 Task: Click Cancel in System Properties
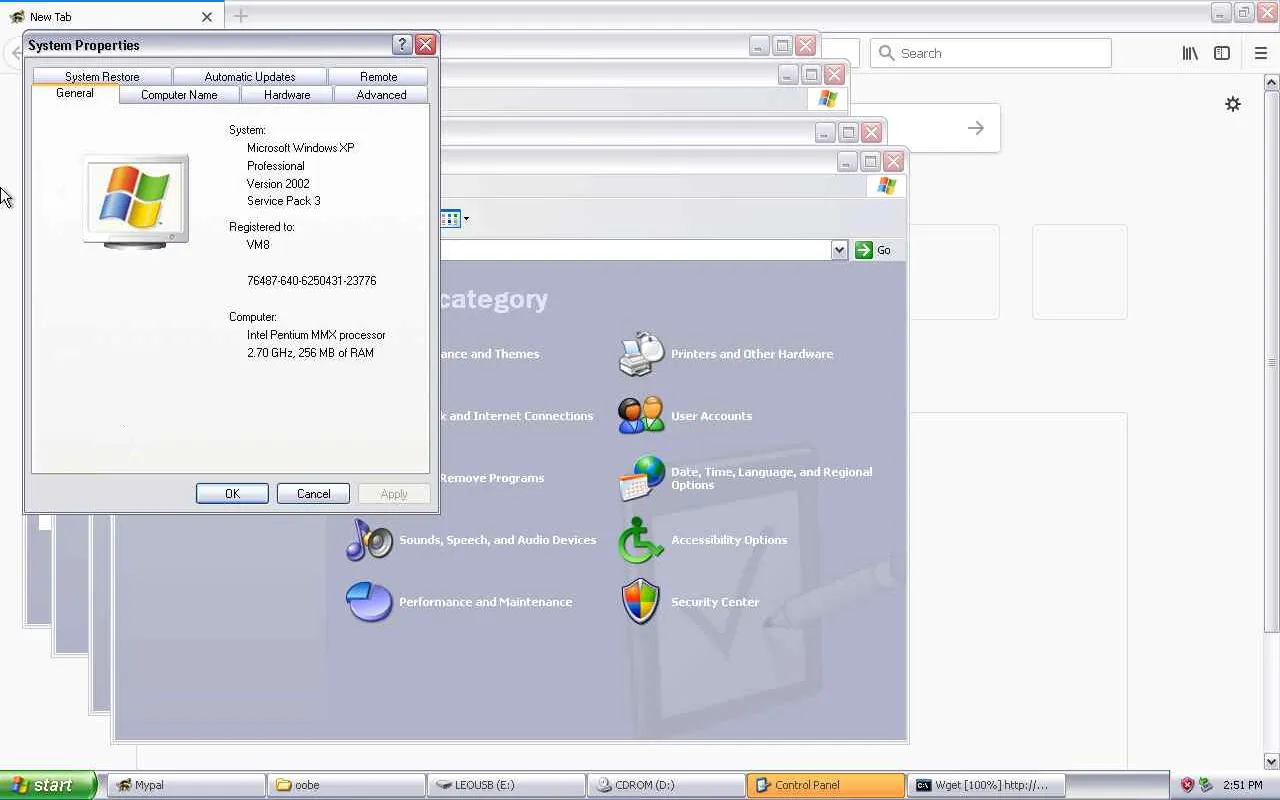coord(313,494)
